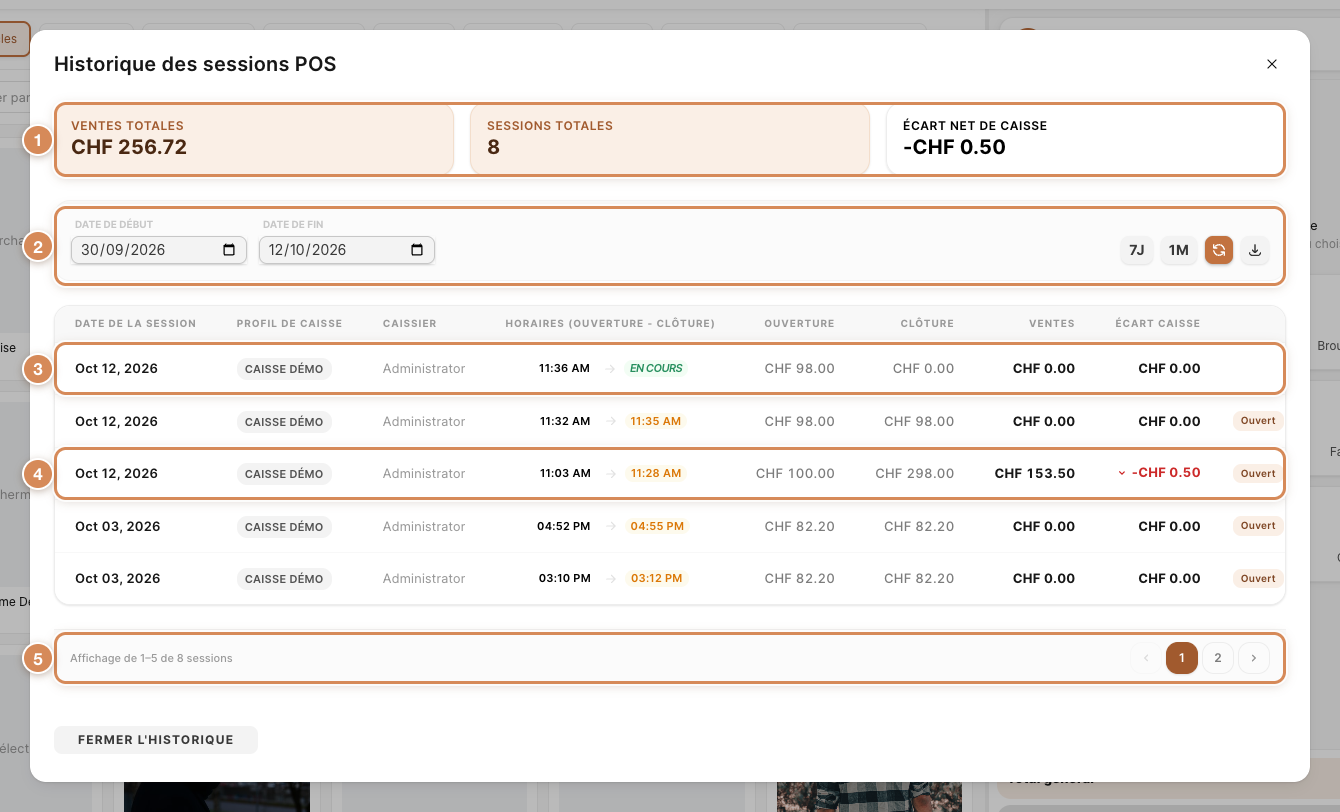Click the 04:55 PM closing time

point(657,526)
